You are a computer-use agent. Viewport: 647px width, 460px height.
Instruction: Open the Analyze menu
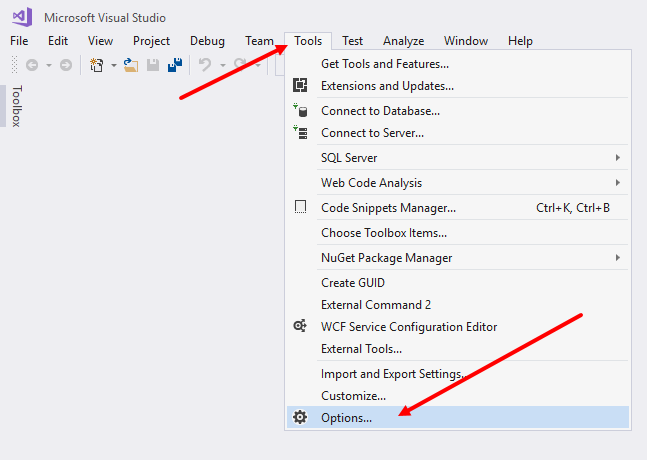pyautogui.click(x=403, y=41)
